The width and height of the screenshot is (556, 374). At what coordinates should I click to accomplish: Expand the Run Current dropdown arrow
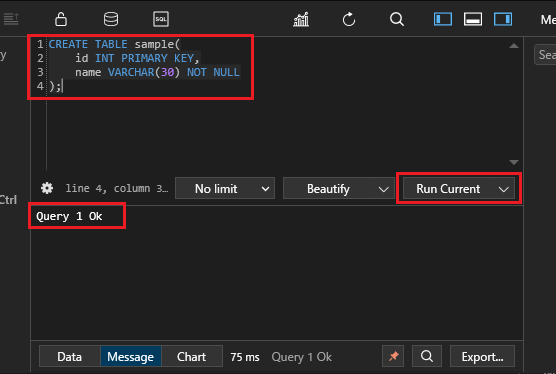(504, 190)
